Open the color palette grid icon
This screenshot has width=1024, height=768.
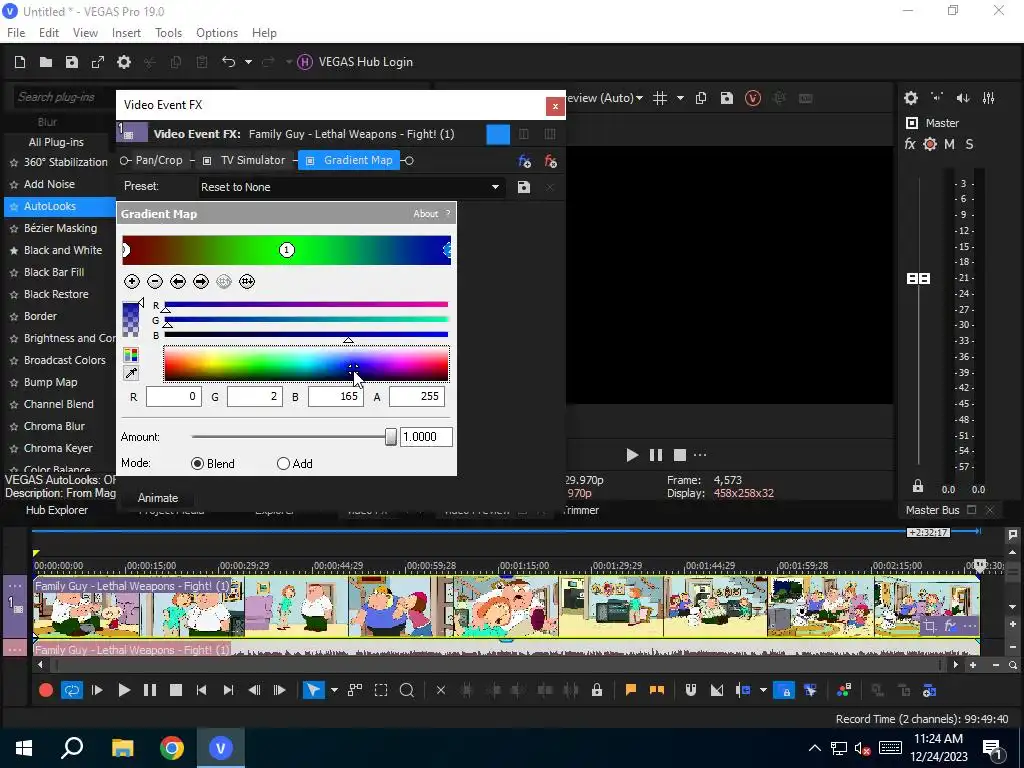[x=131, y=355]
